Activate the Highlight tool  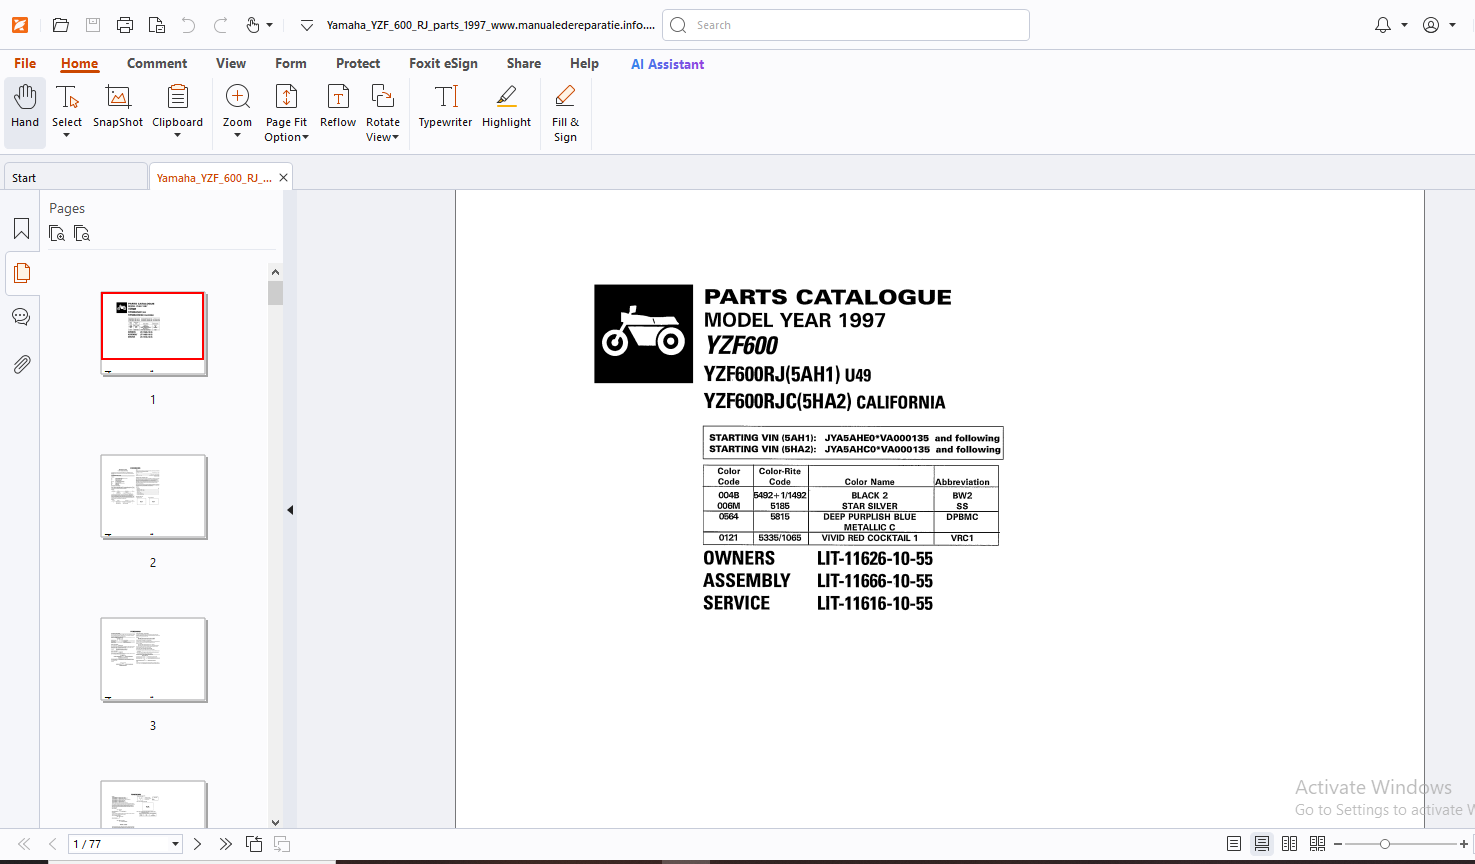(x=506, y=106)
